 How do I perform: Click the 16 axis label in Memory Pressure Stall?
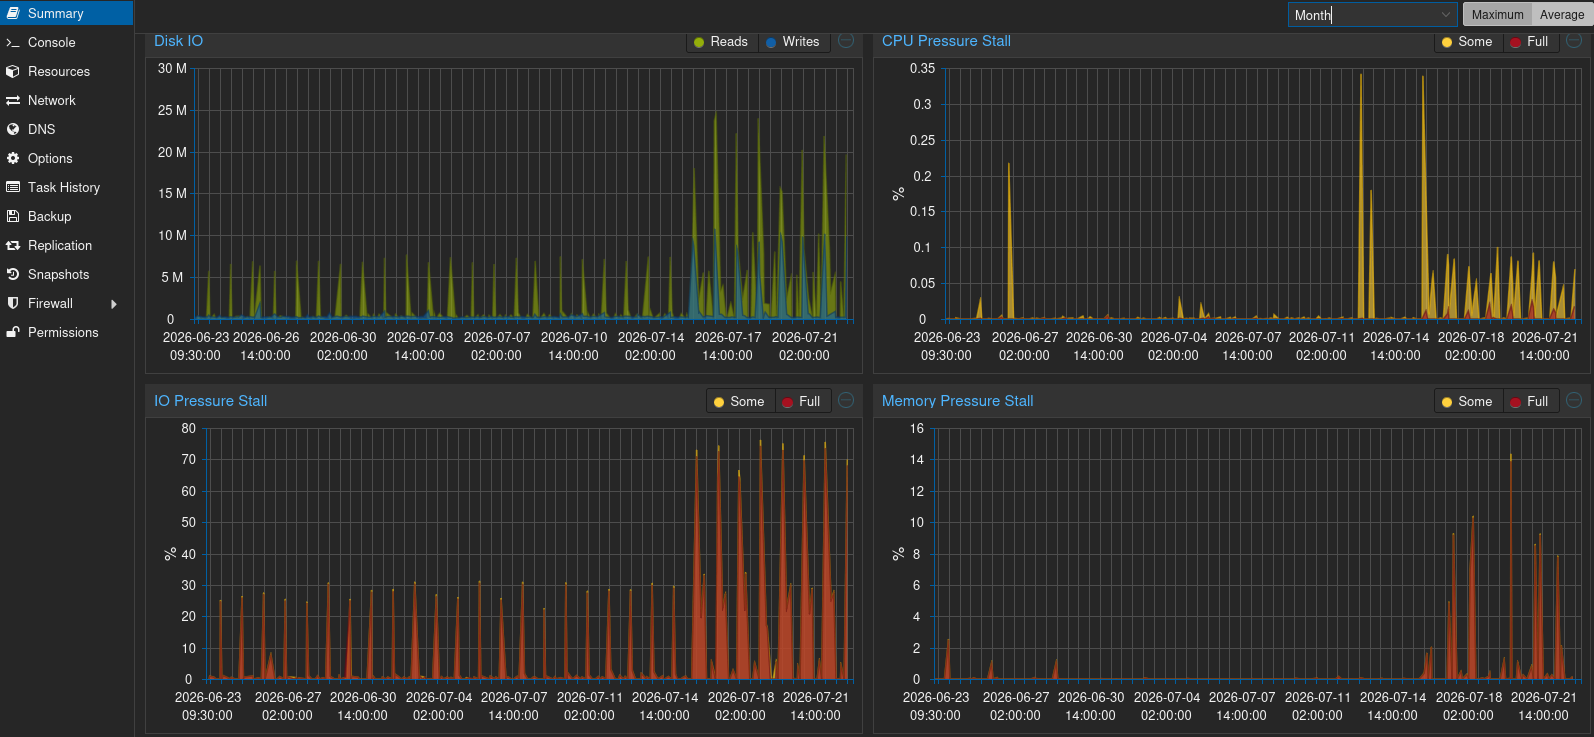tap(916, 429)
